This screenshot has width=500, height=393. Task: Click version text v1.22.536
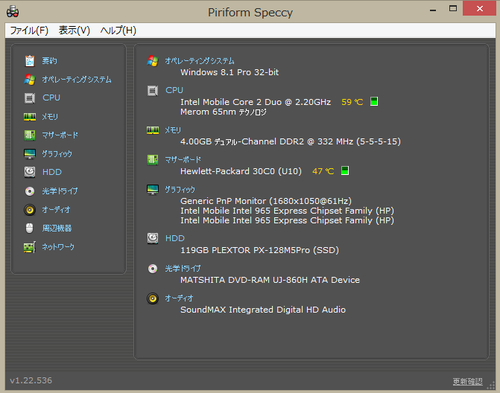31,380
